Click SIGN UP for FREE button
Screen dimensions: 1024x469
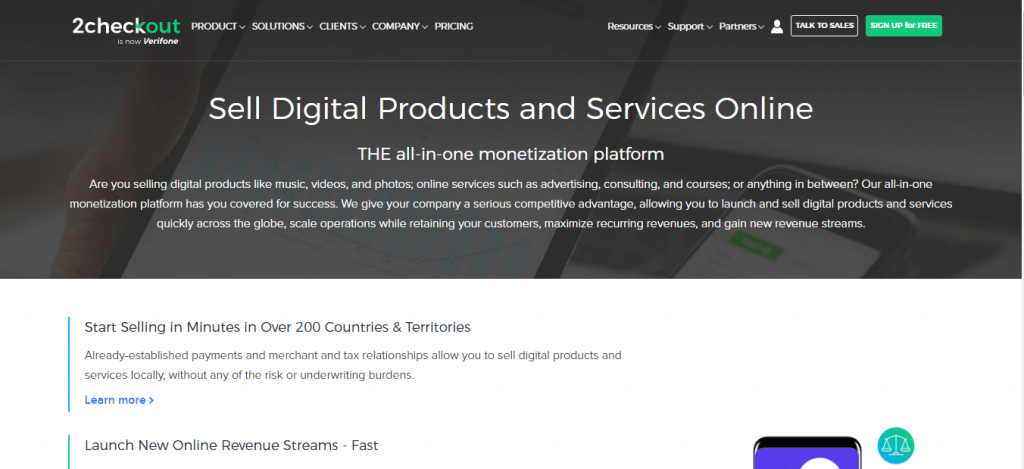point(904,26)
